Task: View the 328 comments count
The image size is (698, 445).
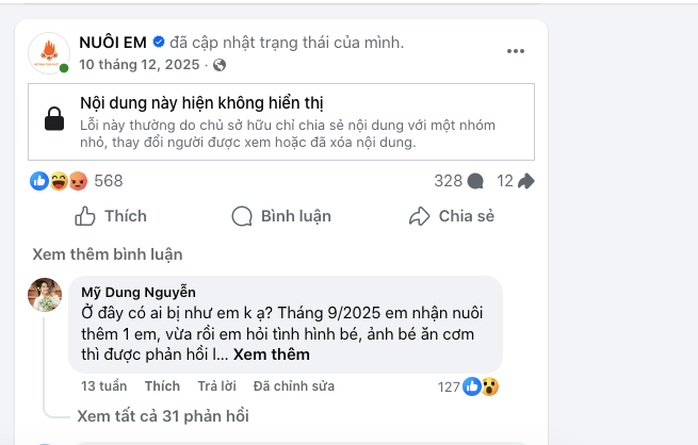Action: 458,181
